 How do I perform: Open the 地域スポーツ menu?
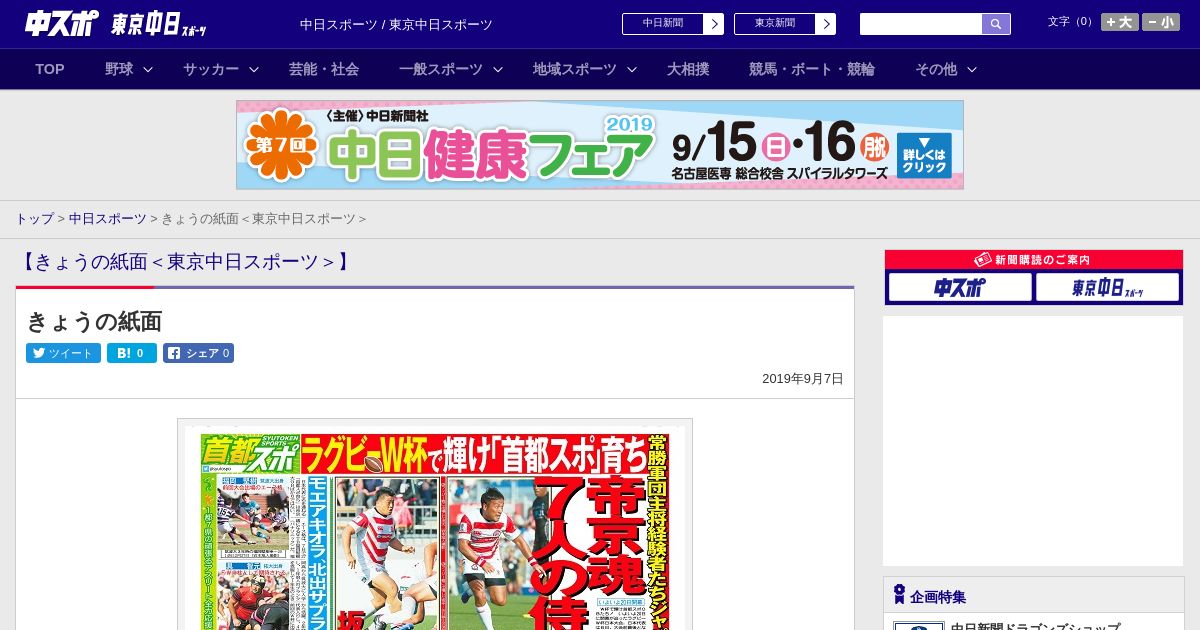click(575, 69)
